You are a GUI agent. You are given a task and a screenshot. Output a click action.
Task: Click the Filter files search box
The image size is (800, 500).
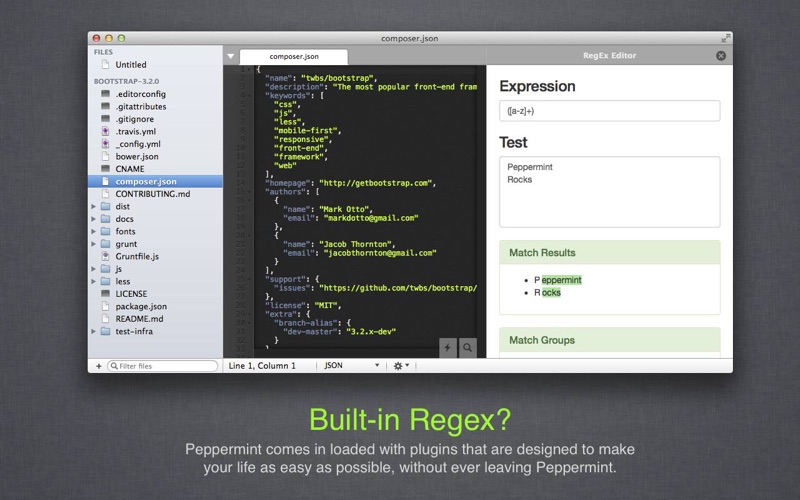coord(163,366)
